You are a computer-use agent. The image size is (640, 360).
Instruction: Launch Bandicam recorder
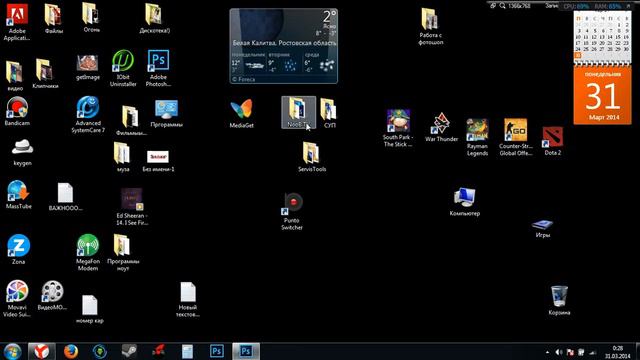(x=17, y=111)
